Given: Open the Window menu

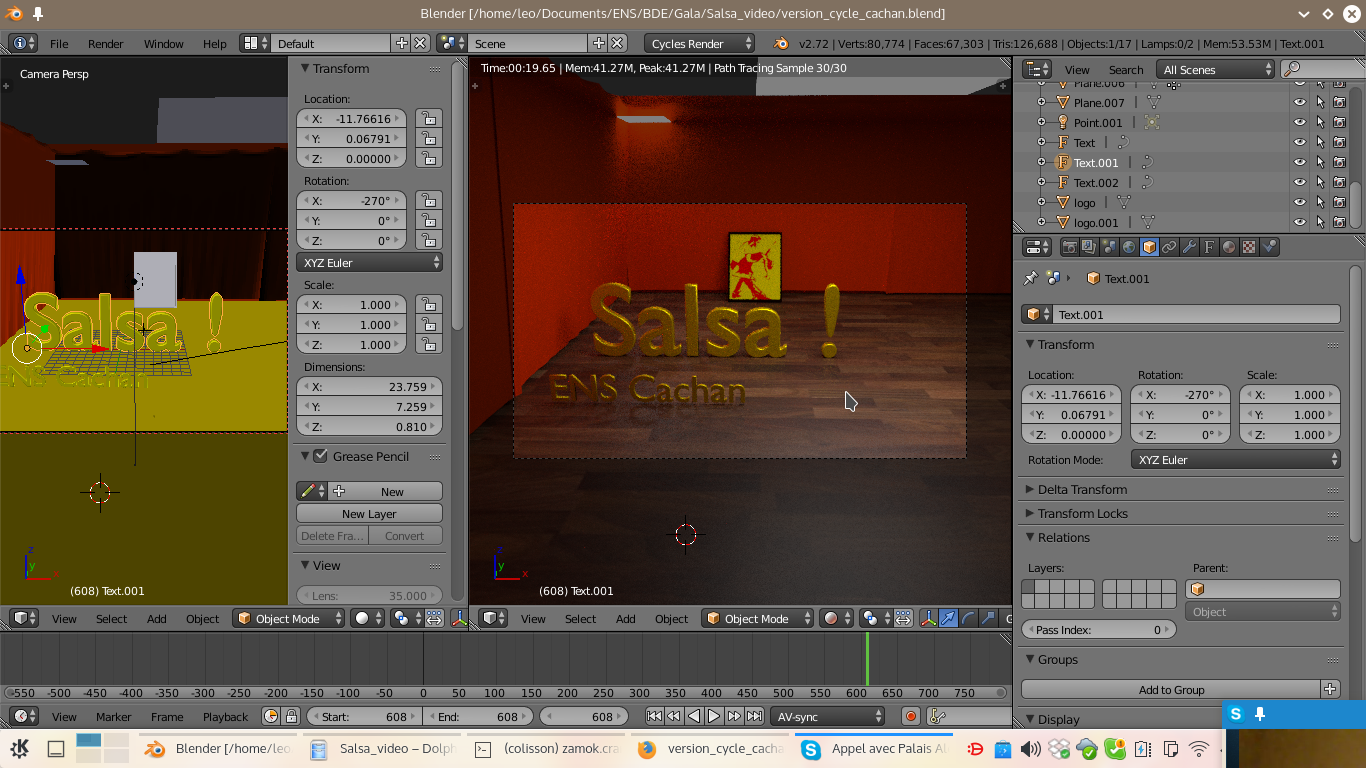Looking at the screenshot, I should click(163, 44).
